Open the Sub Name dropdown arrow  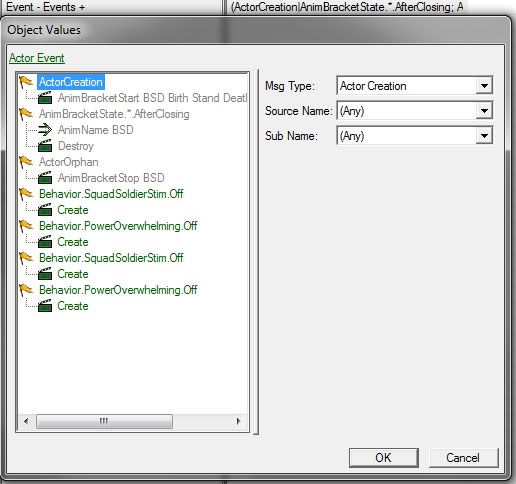484,136
